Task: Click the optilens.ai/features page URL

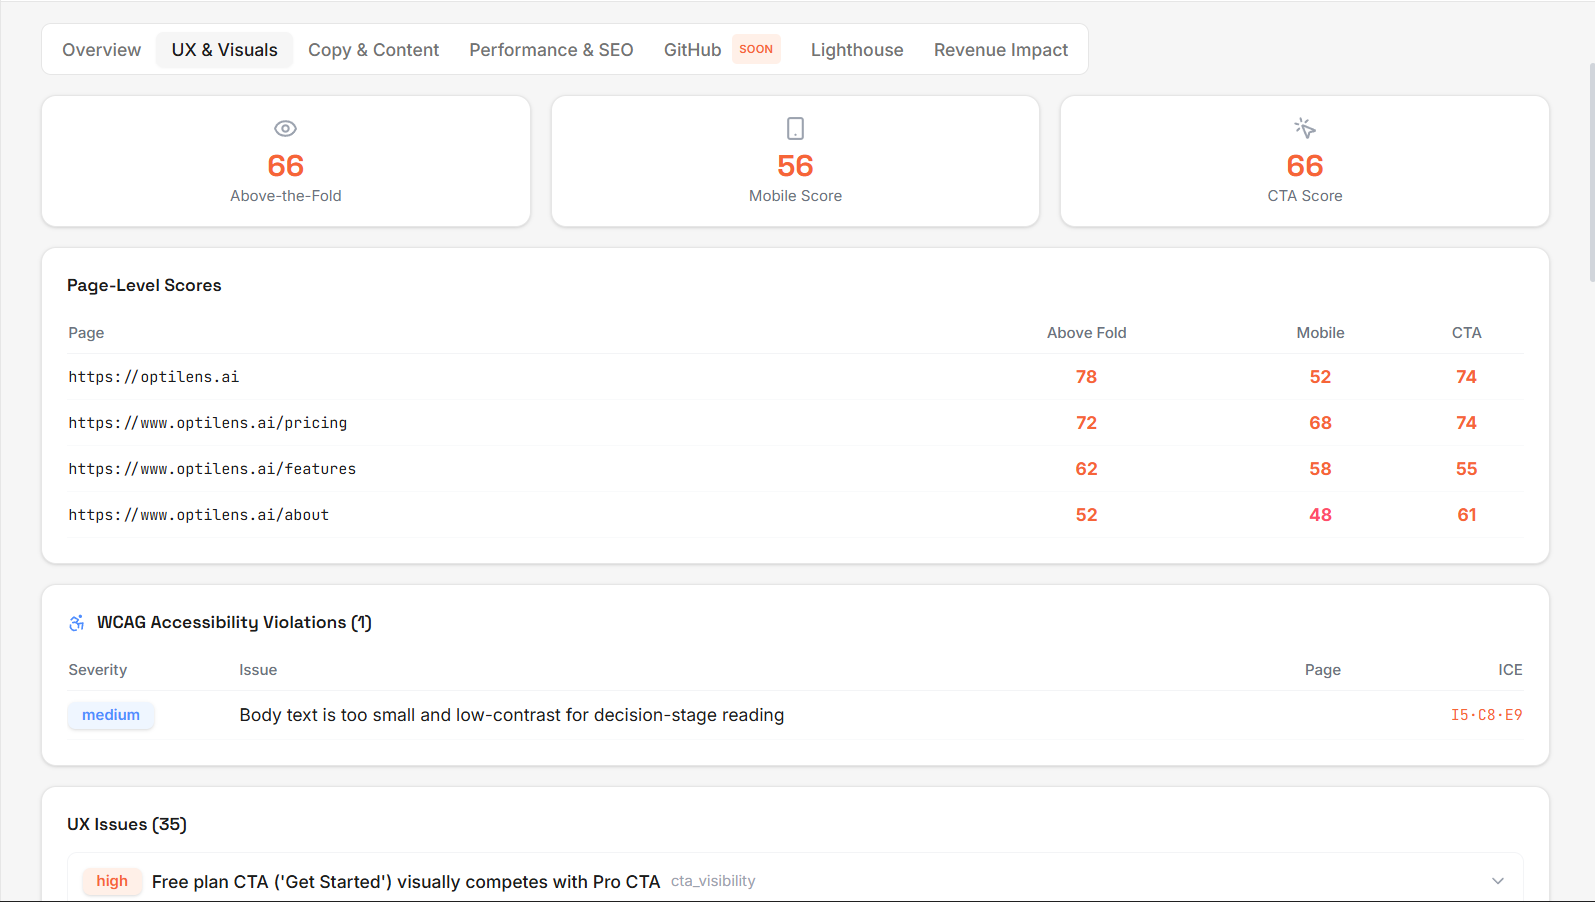Action: pos(212,469)
